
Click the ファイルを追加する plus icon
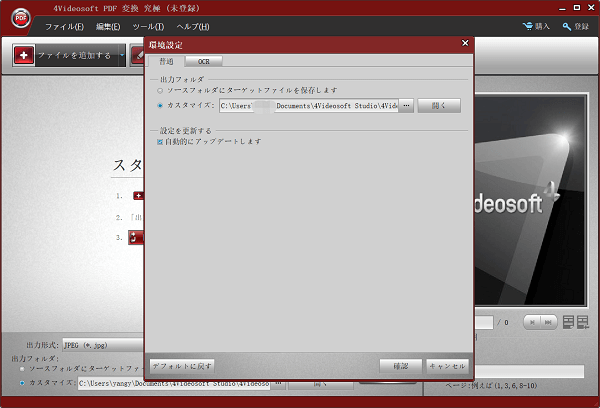click(24, 56)
